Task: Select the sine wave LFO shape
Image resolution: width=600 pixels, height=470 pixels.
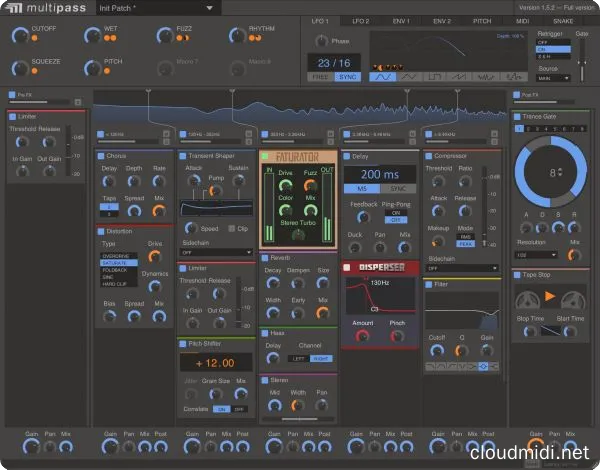Action: [383, 76]
